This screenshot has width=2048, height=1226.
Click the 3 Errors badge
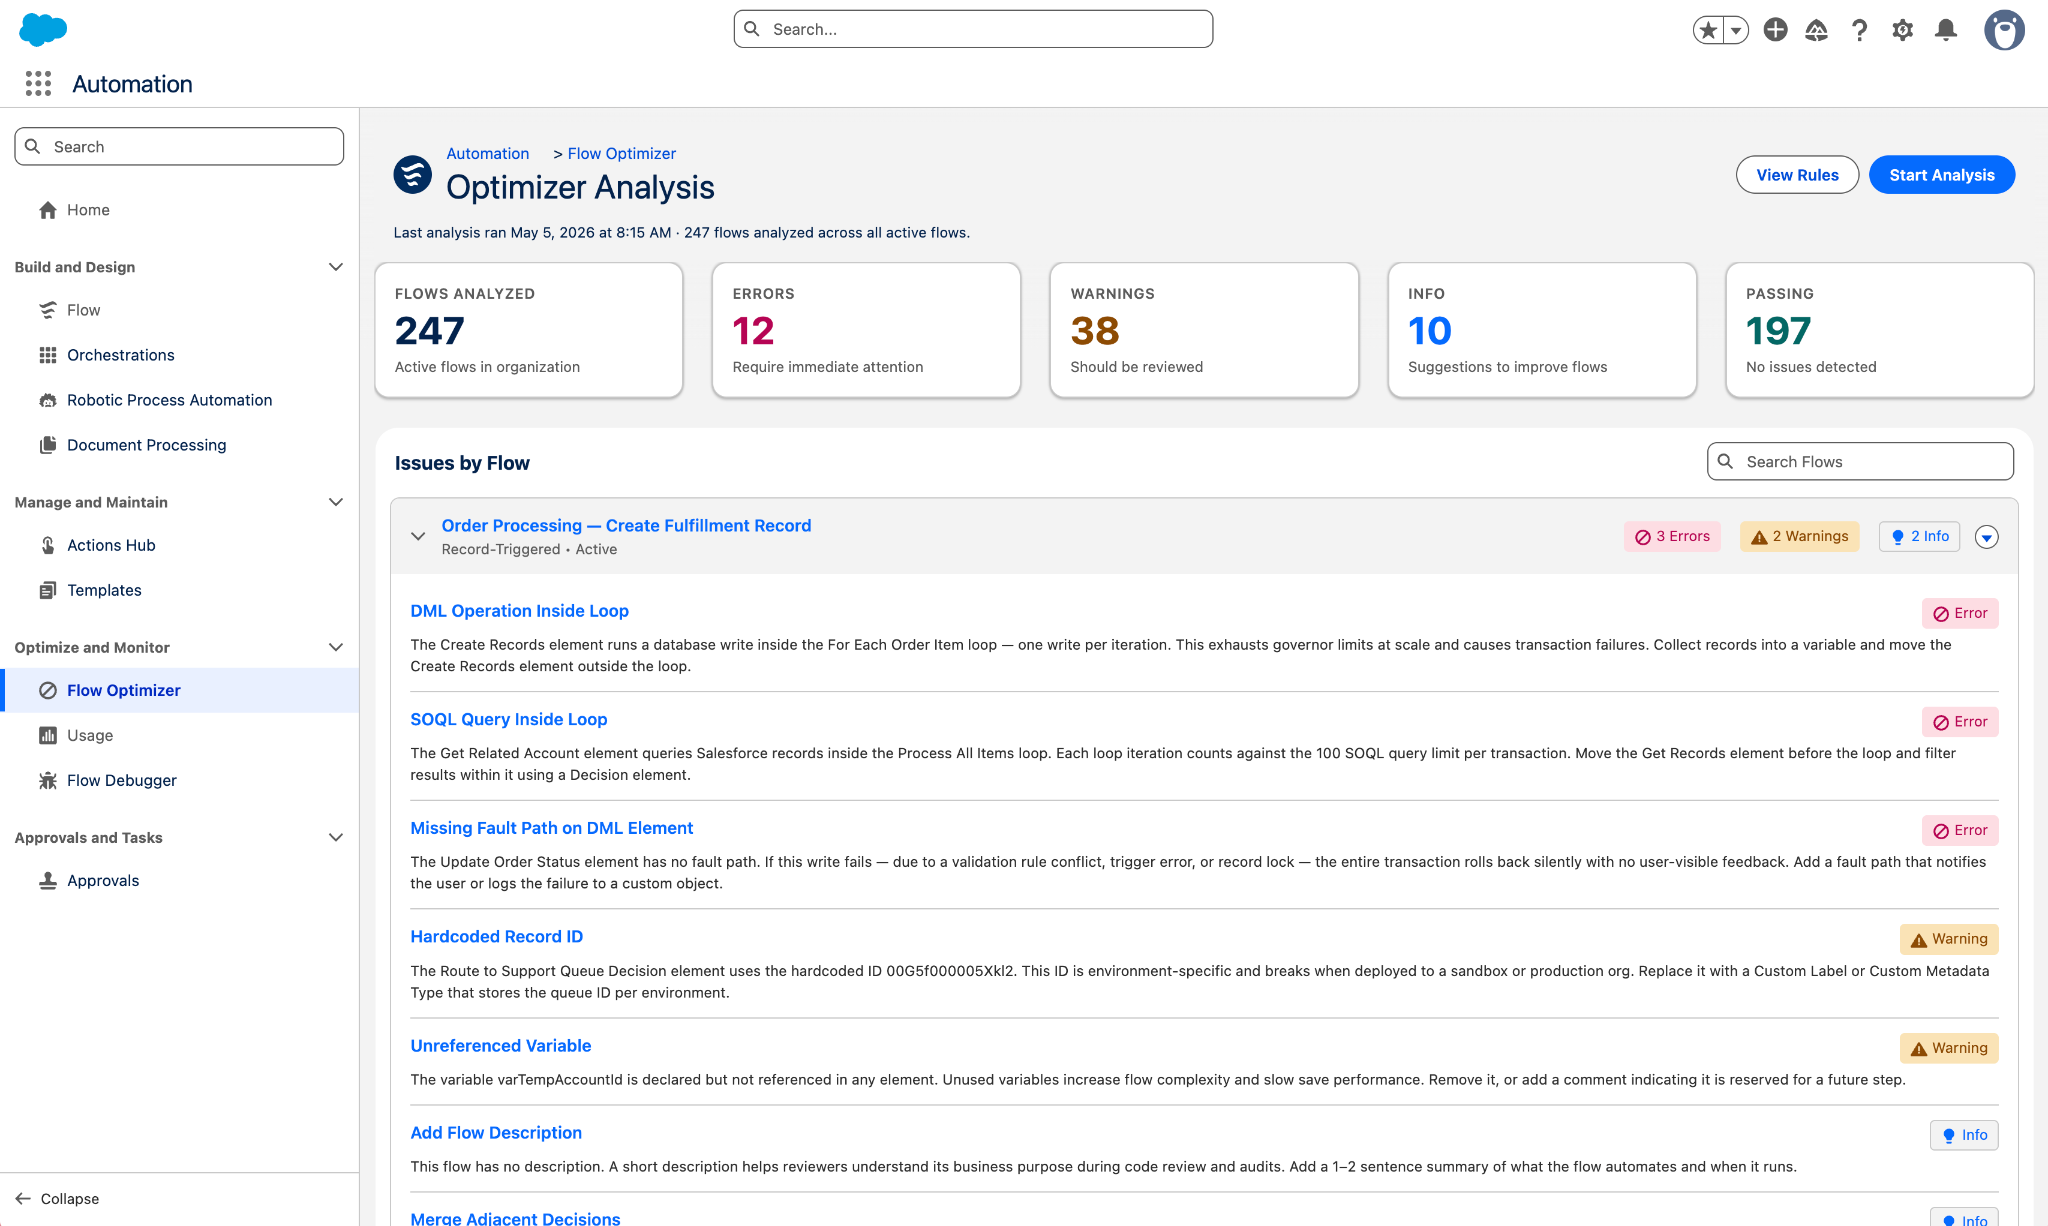1672,536
